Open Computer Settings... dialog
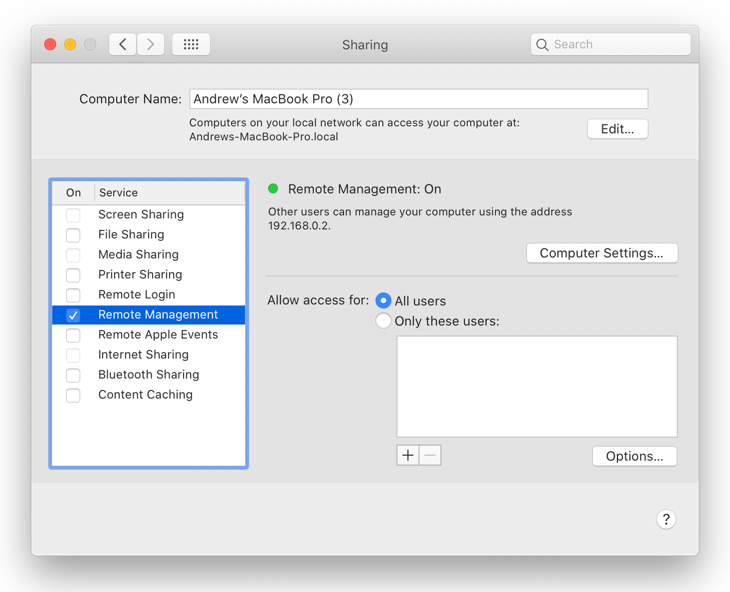The image size is (730, 592). (x=602, y=253)
